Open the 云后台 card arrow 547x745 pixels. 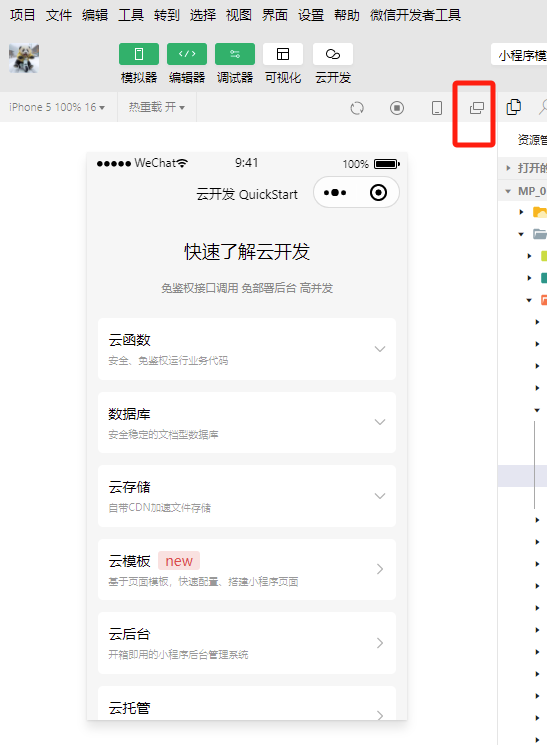click(380, 643)
